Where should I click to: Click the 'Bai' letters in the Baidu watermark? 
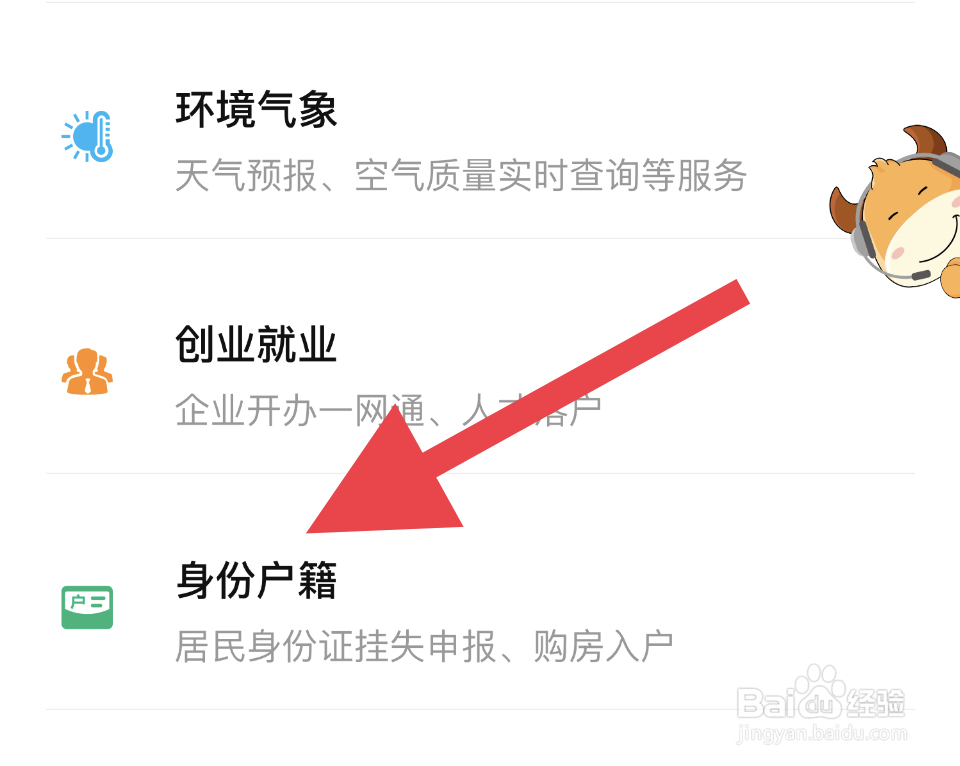point(767,703)
